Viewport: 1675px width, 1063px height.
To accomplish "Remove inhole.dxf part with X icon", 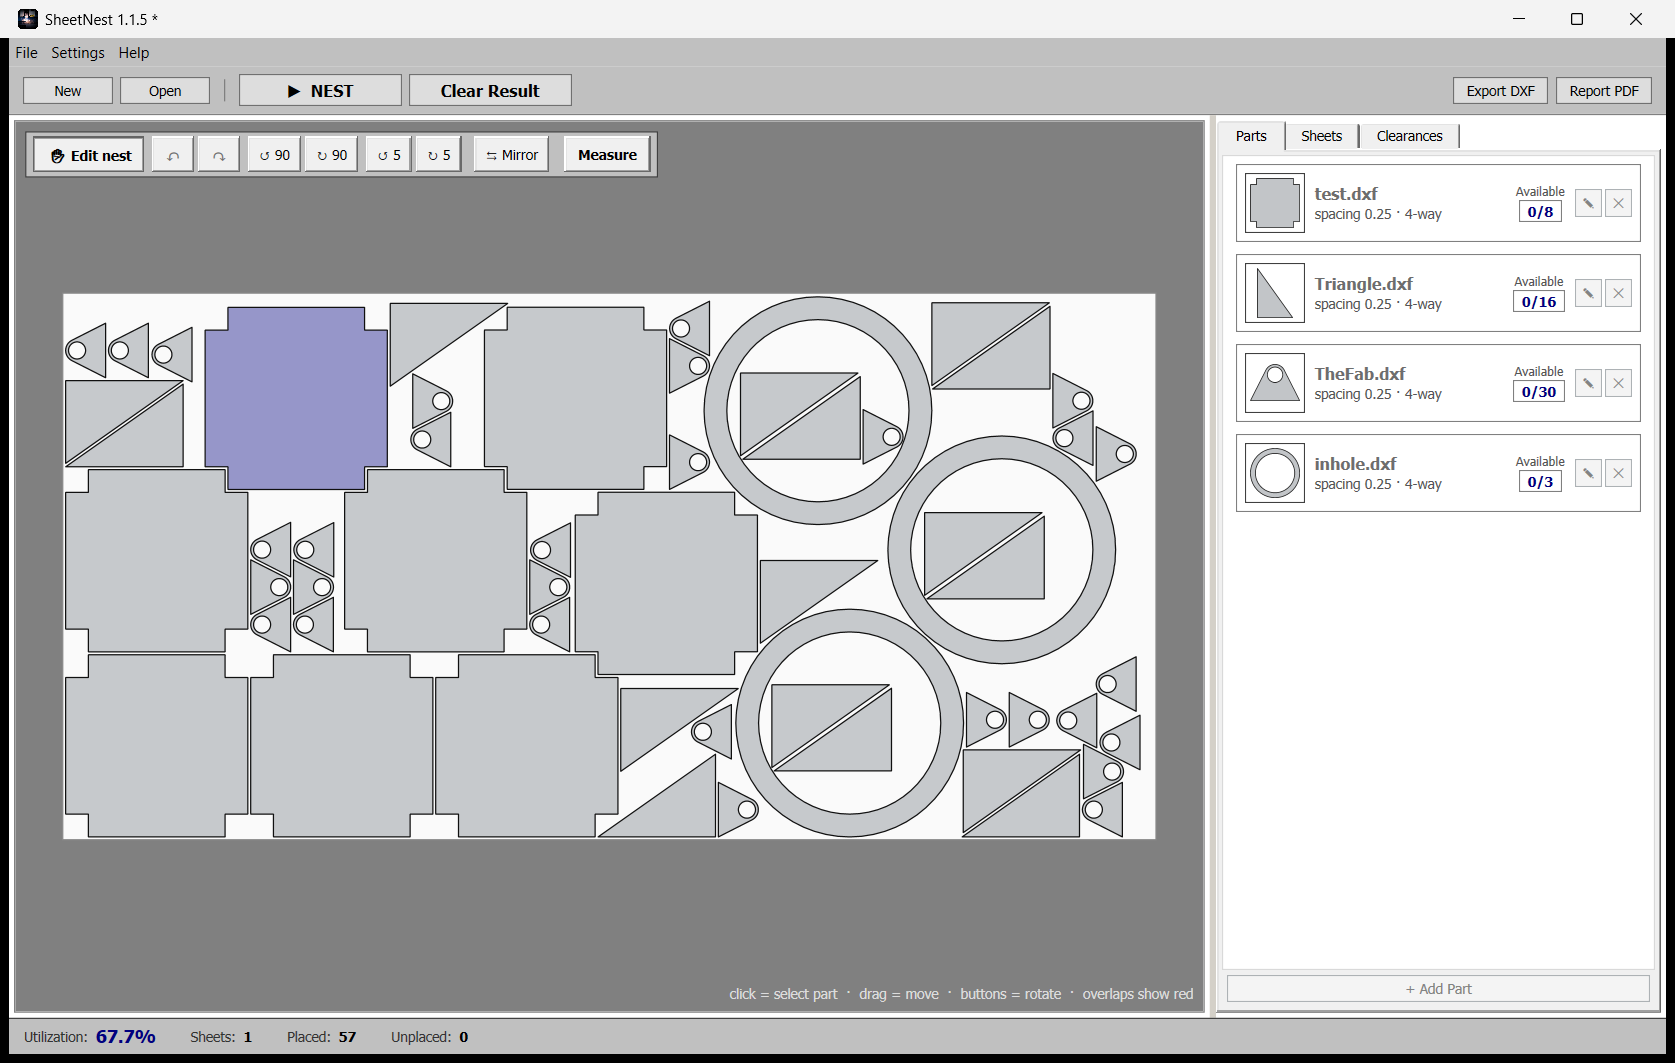I will [x=1619, y=473].
